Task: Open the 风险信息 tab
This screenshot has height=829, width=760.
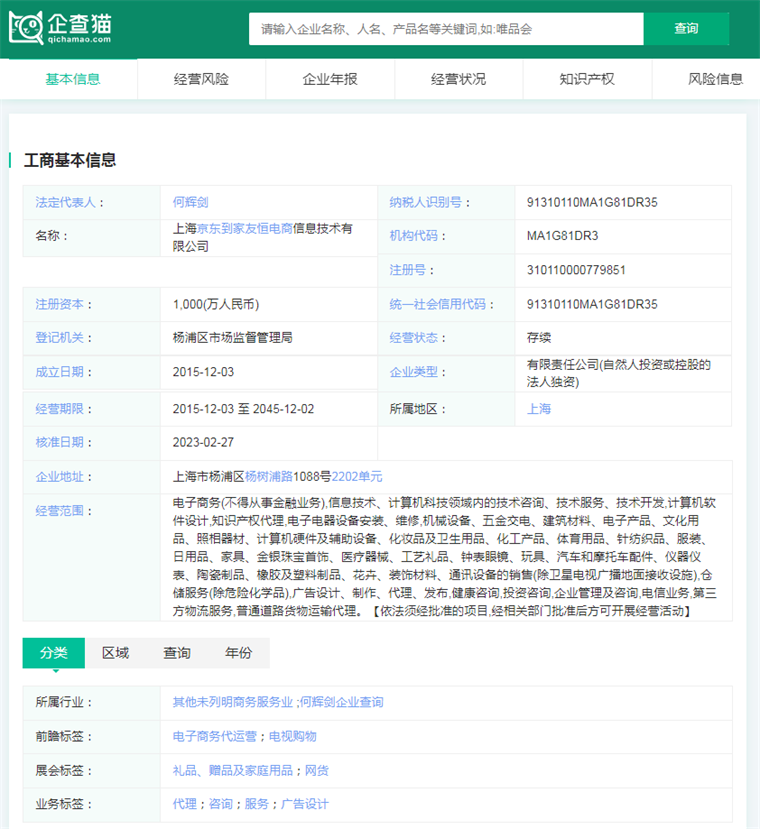Action: pos(715,79)
